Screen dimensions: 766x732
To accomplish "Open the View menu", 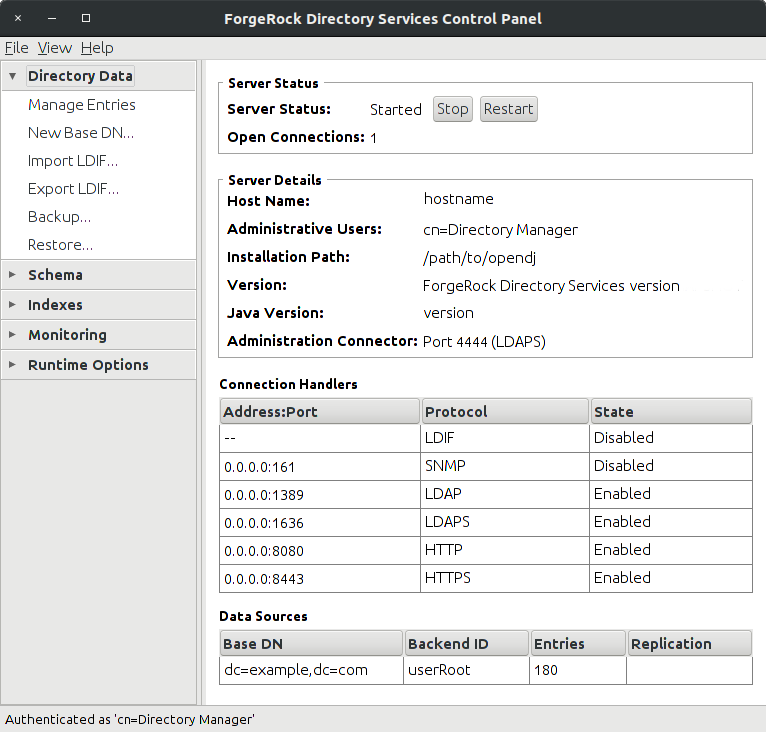I will (55, 48).
